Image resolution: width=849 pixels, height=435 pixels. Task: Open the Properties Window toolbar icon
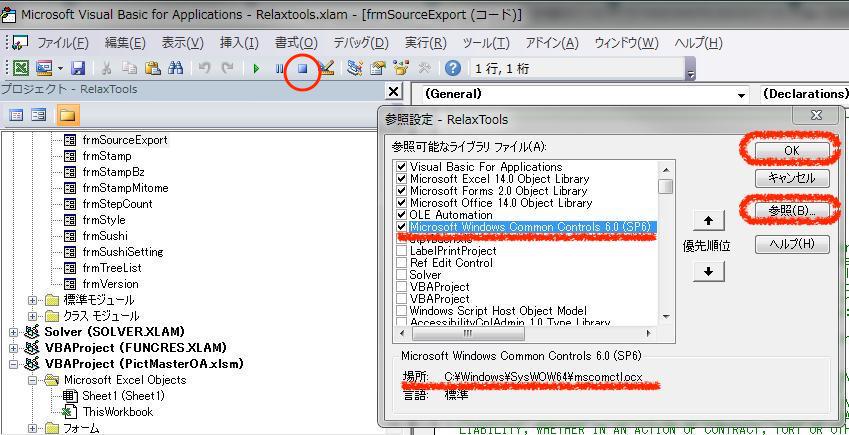pos(377,68)
